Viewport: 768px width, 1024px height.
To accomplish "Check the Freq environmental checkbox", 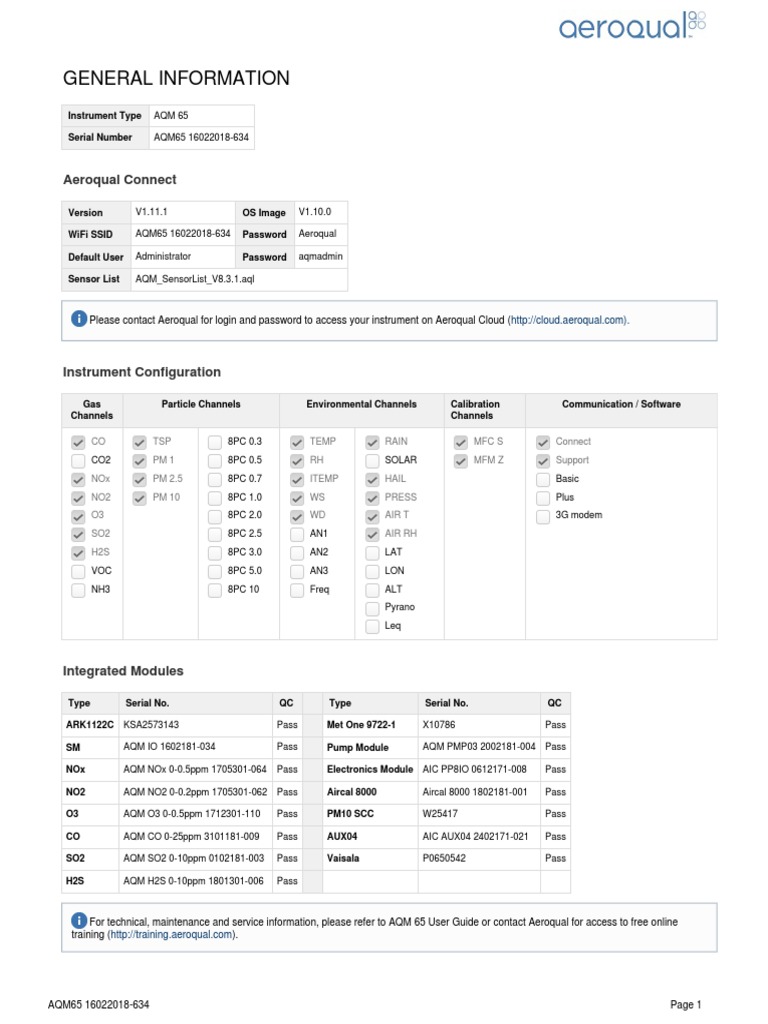I will tap(297, 590).
